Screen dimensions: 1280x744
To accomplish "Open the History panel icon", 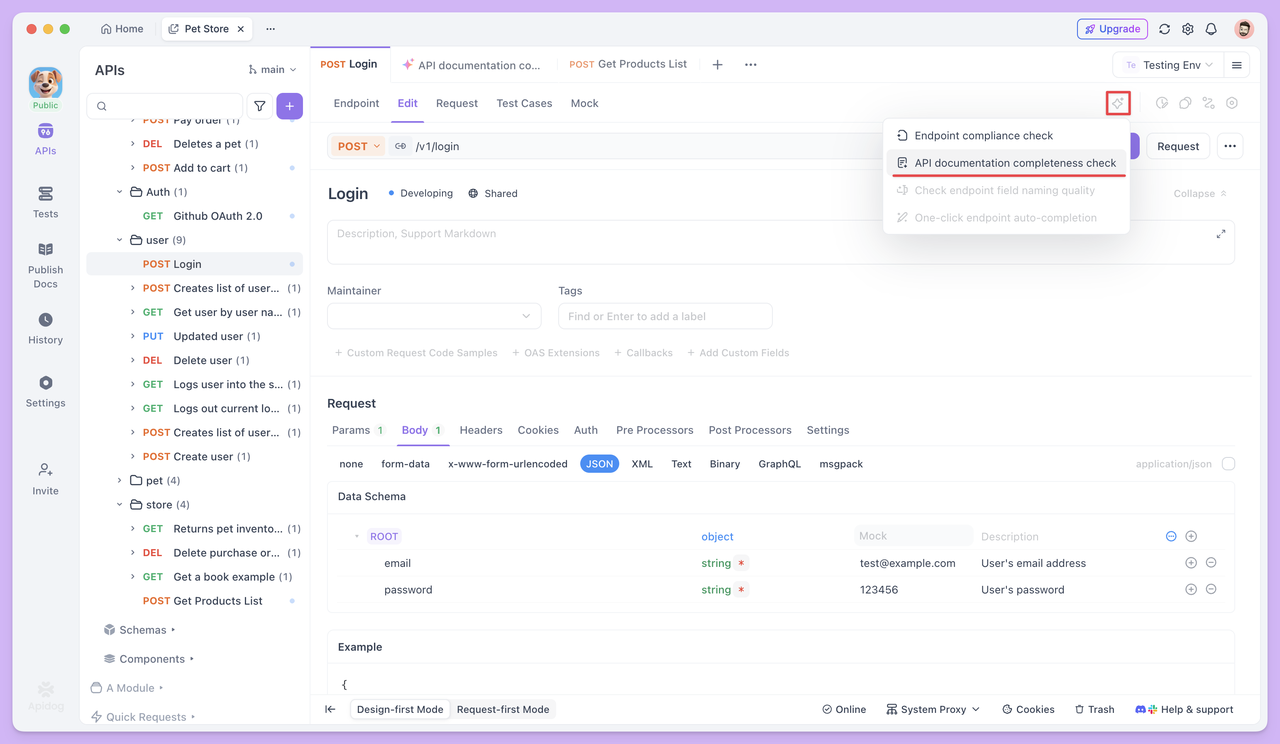I will coord(45,325).
